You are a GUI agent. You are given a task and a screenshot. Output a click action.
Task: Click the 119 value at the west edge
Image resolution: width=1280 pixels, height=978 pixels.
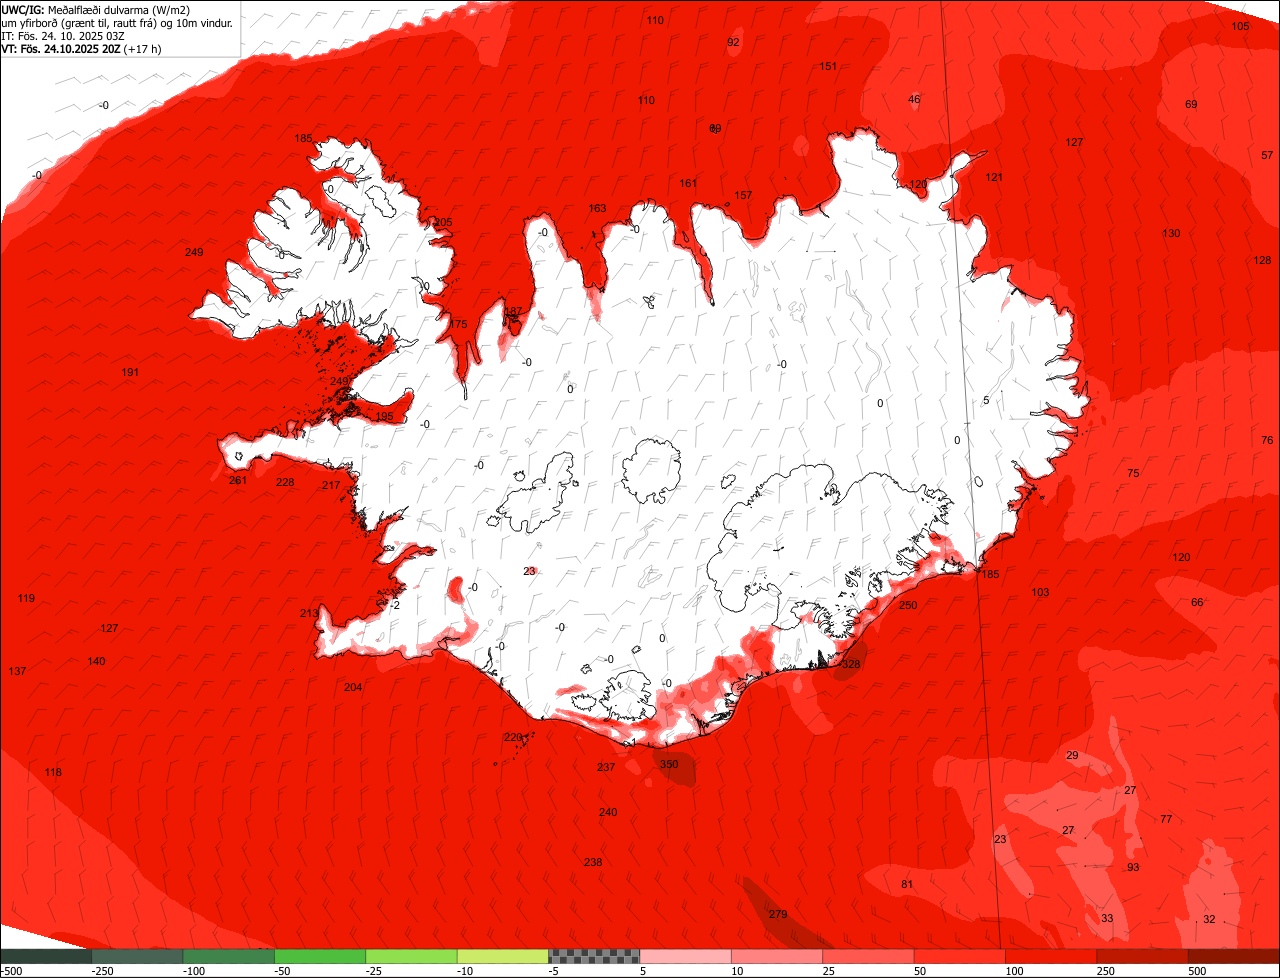click(26, 598)
